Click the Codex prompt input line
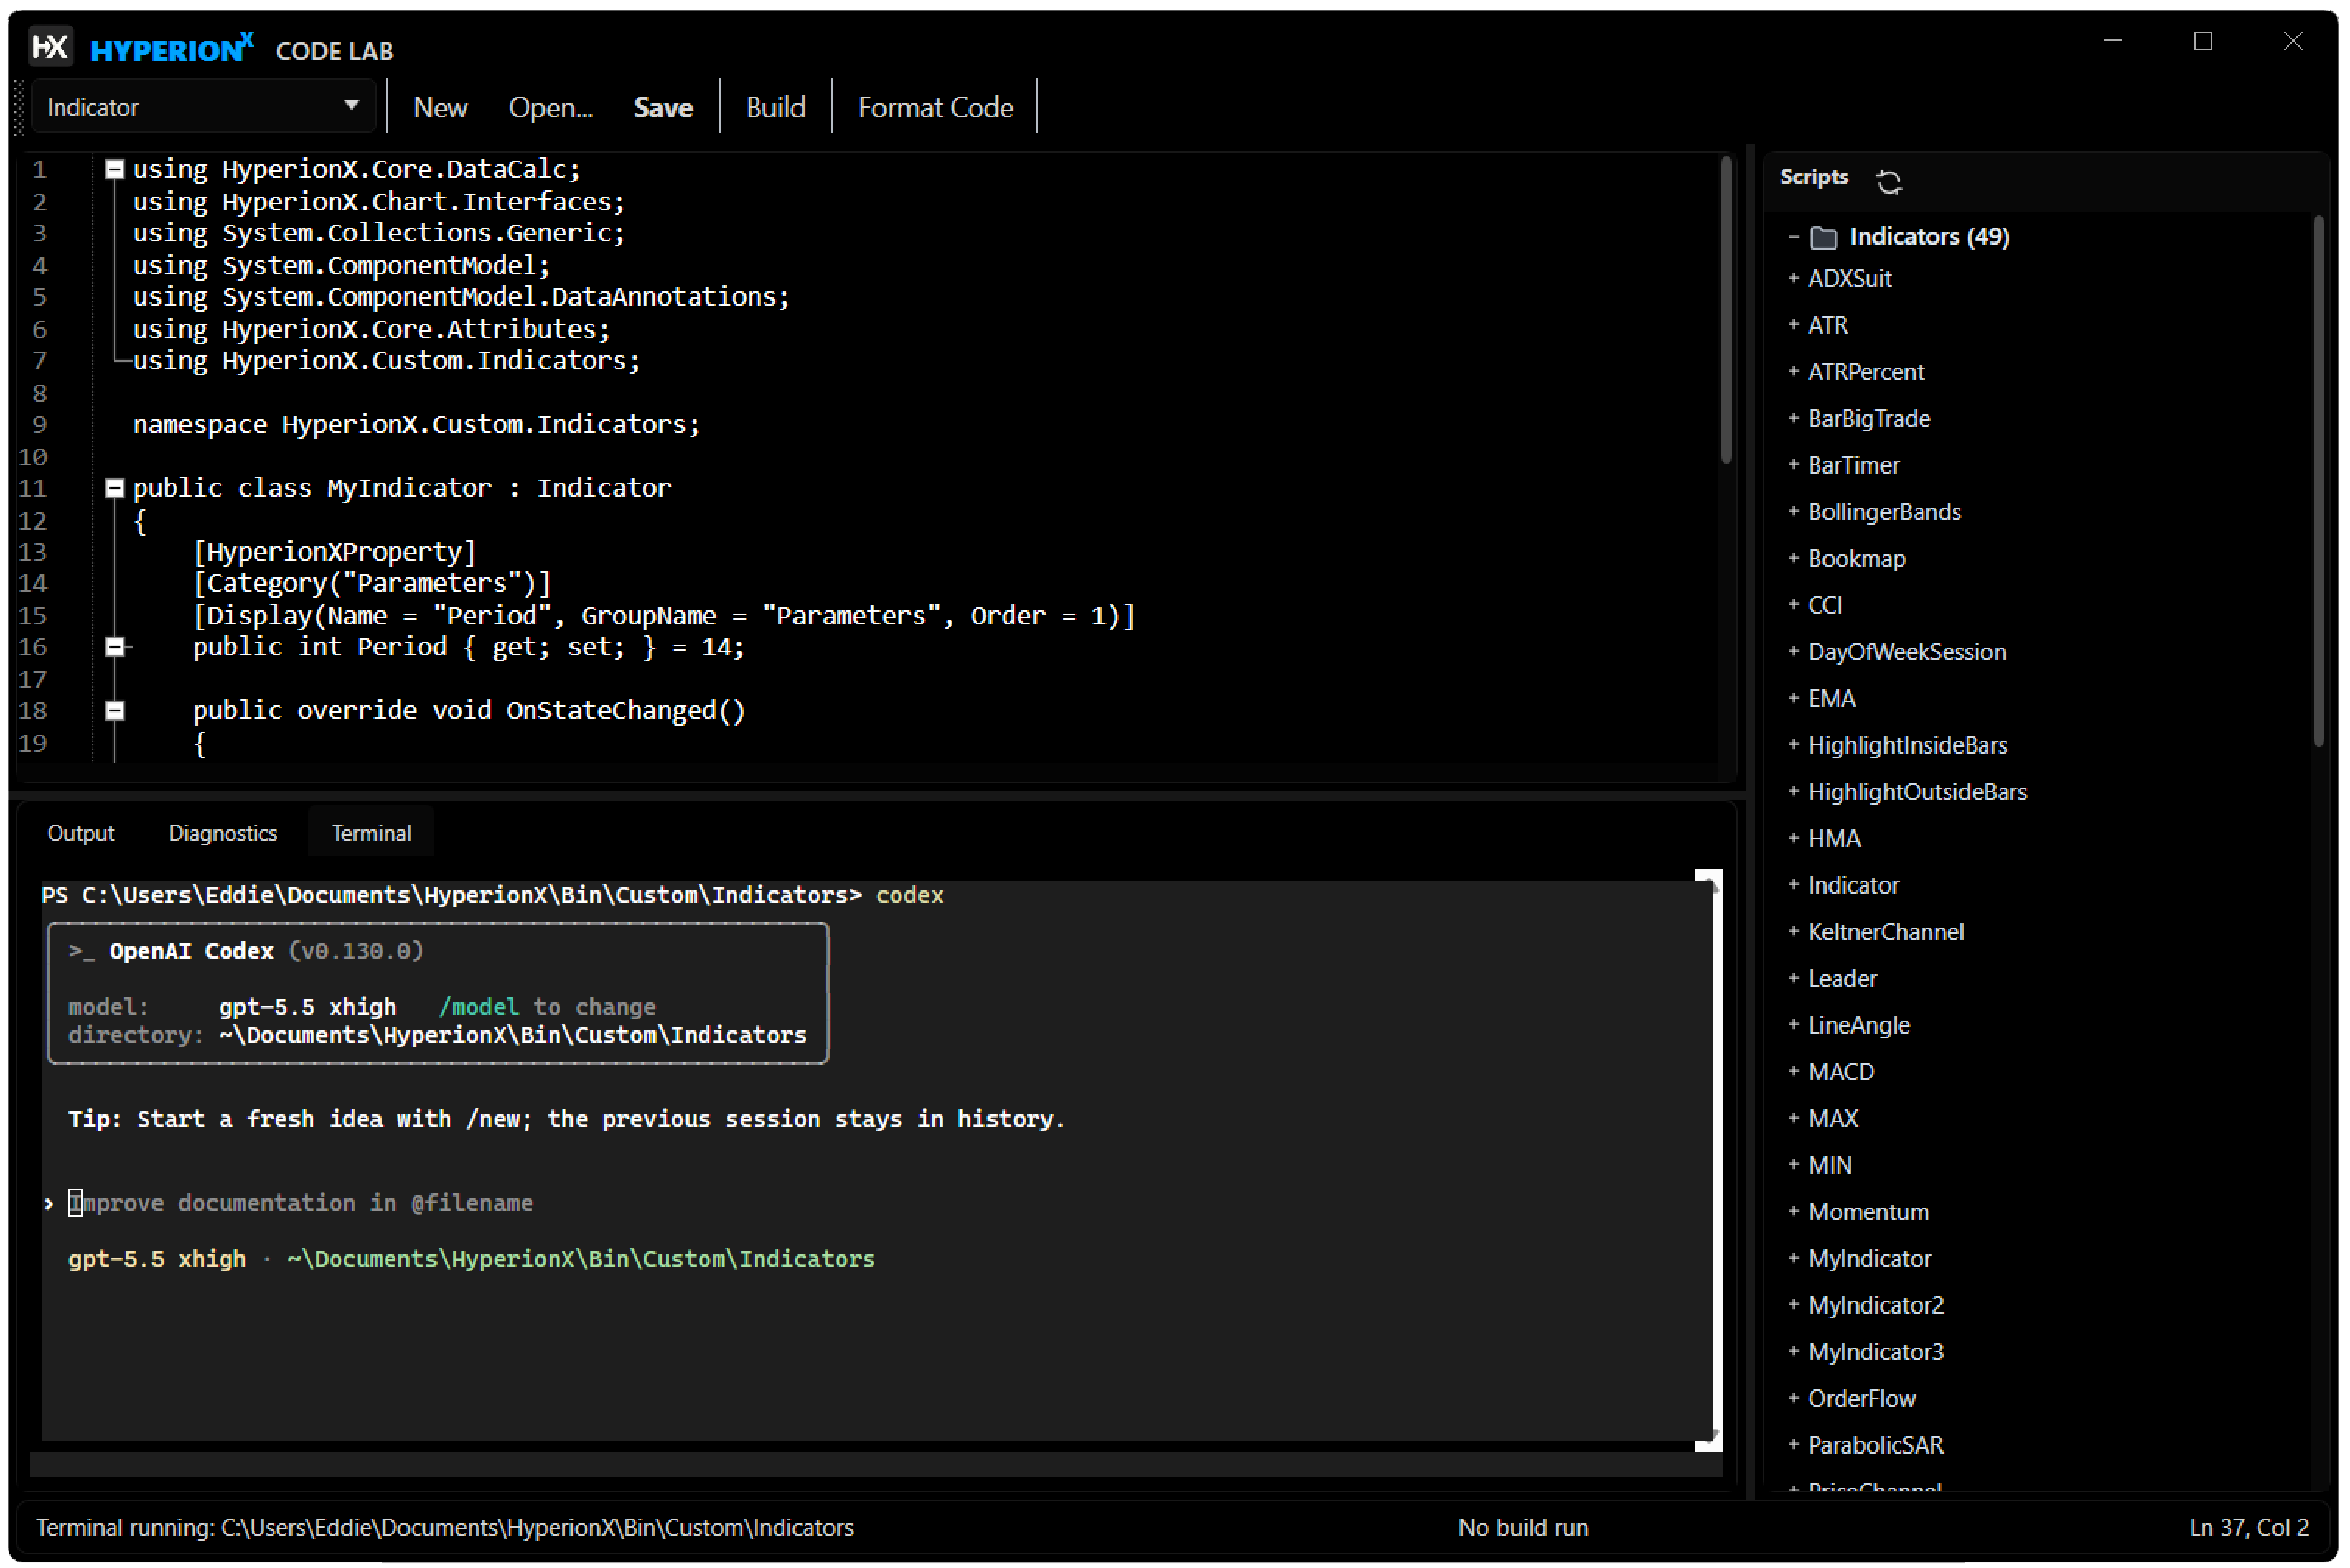This screenshot has height=1568, width=2350. click(300, 1203)
